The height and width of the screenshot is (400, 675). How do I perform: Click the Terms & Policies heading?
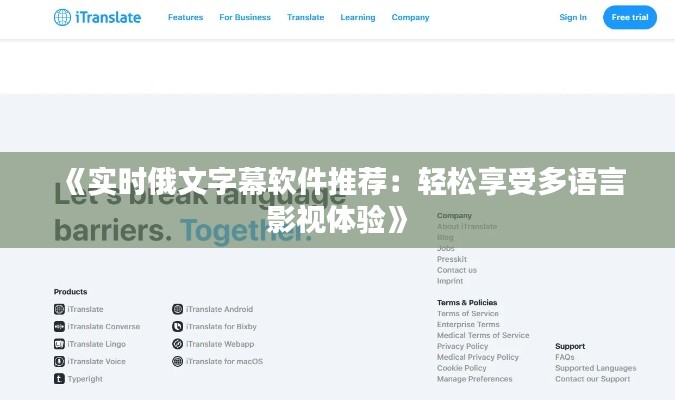point(467,303)
